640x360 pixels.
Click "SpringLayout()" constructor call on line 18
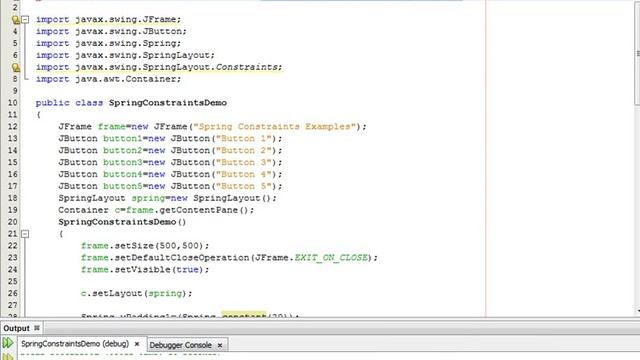(x=232, y=198)
